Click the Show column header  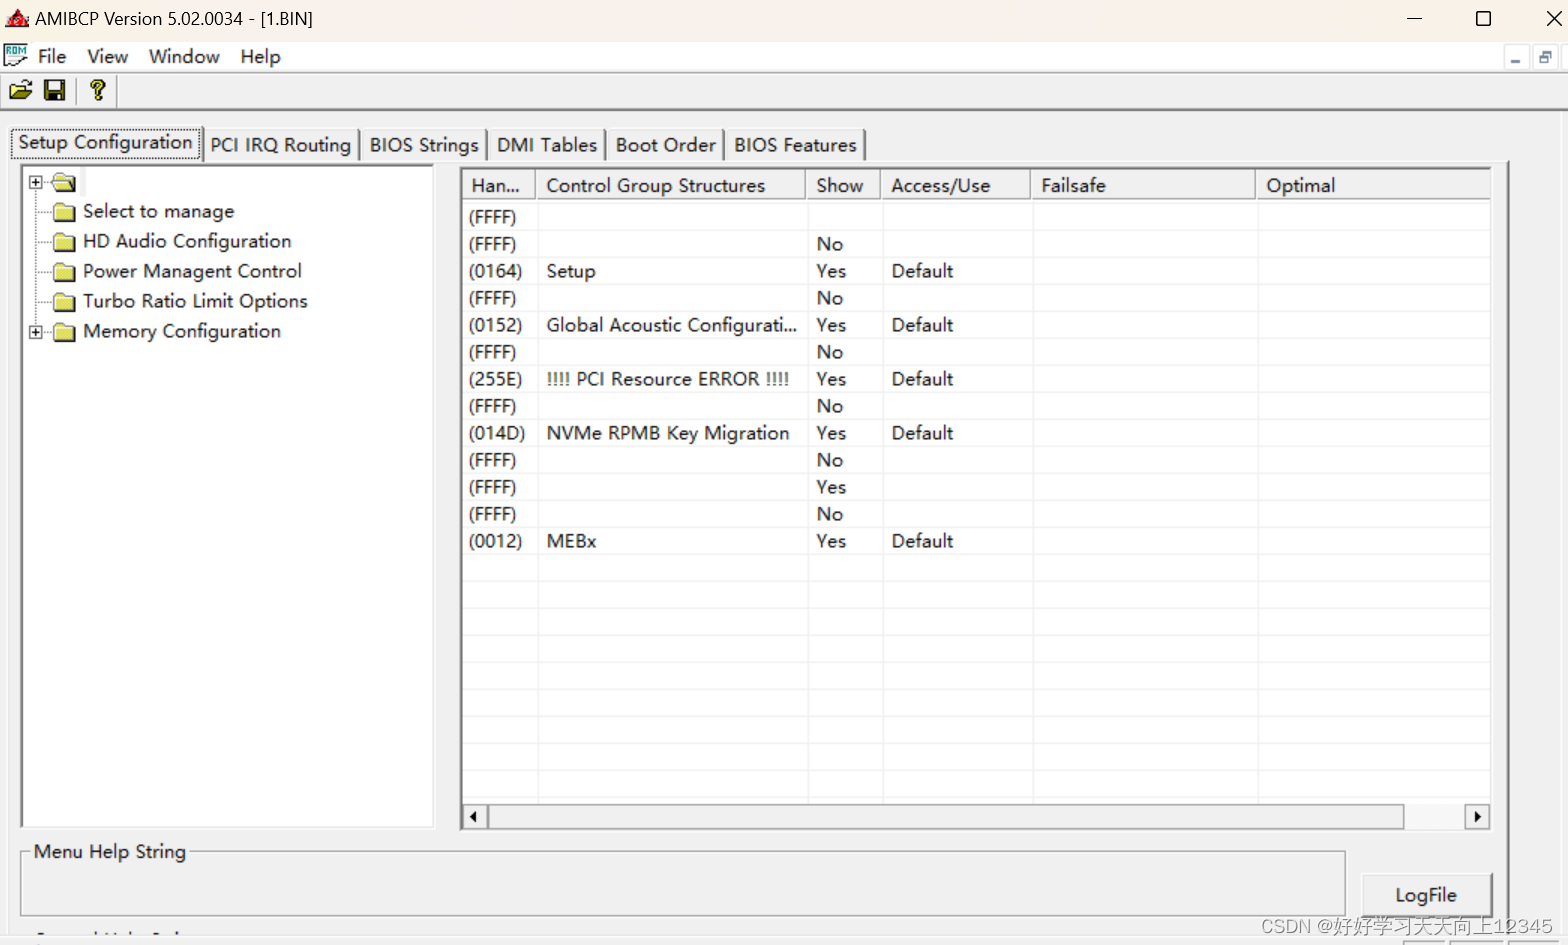click(x=844, y=185)
